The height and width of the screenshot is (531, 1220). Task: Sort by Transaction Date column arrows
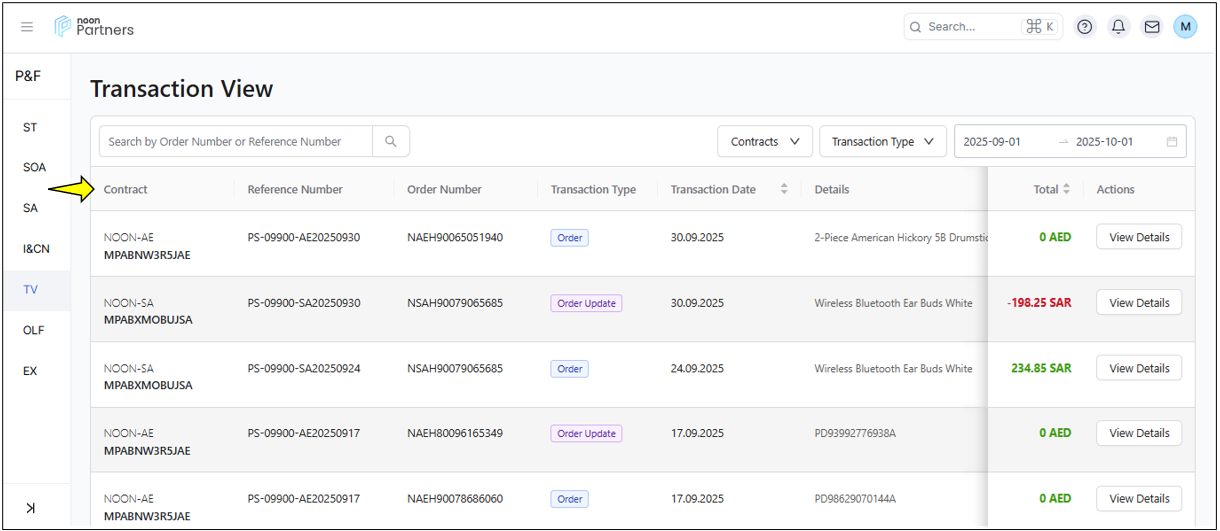click(784, 189)
